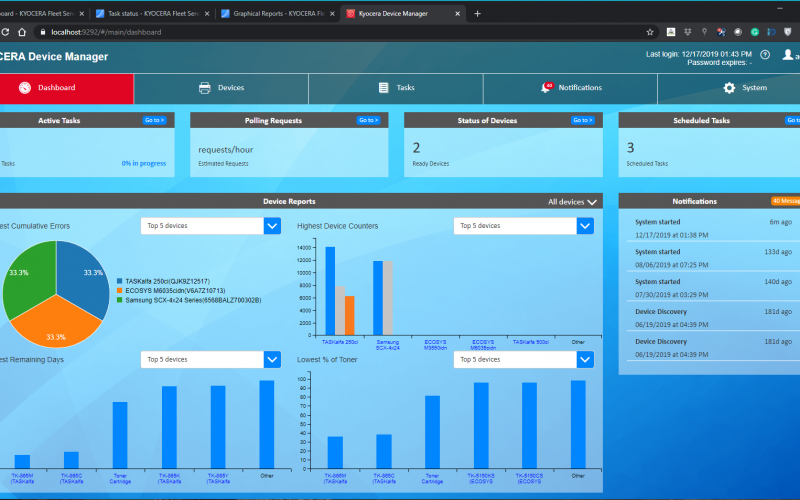Click Go to in Active Tasks
The image size is (800, 500).
[x=154, y=120]
